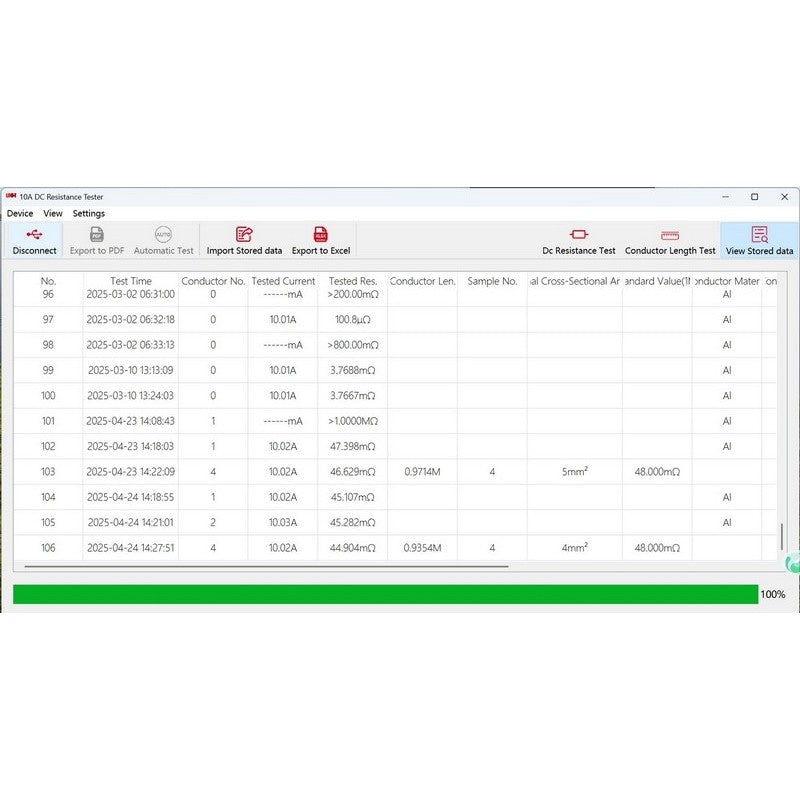Open the Settings menu
Screen dimensions: 800x800
point(88,213)
